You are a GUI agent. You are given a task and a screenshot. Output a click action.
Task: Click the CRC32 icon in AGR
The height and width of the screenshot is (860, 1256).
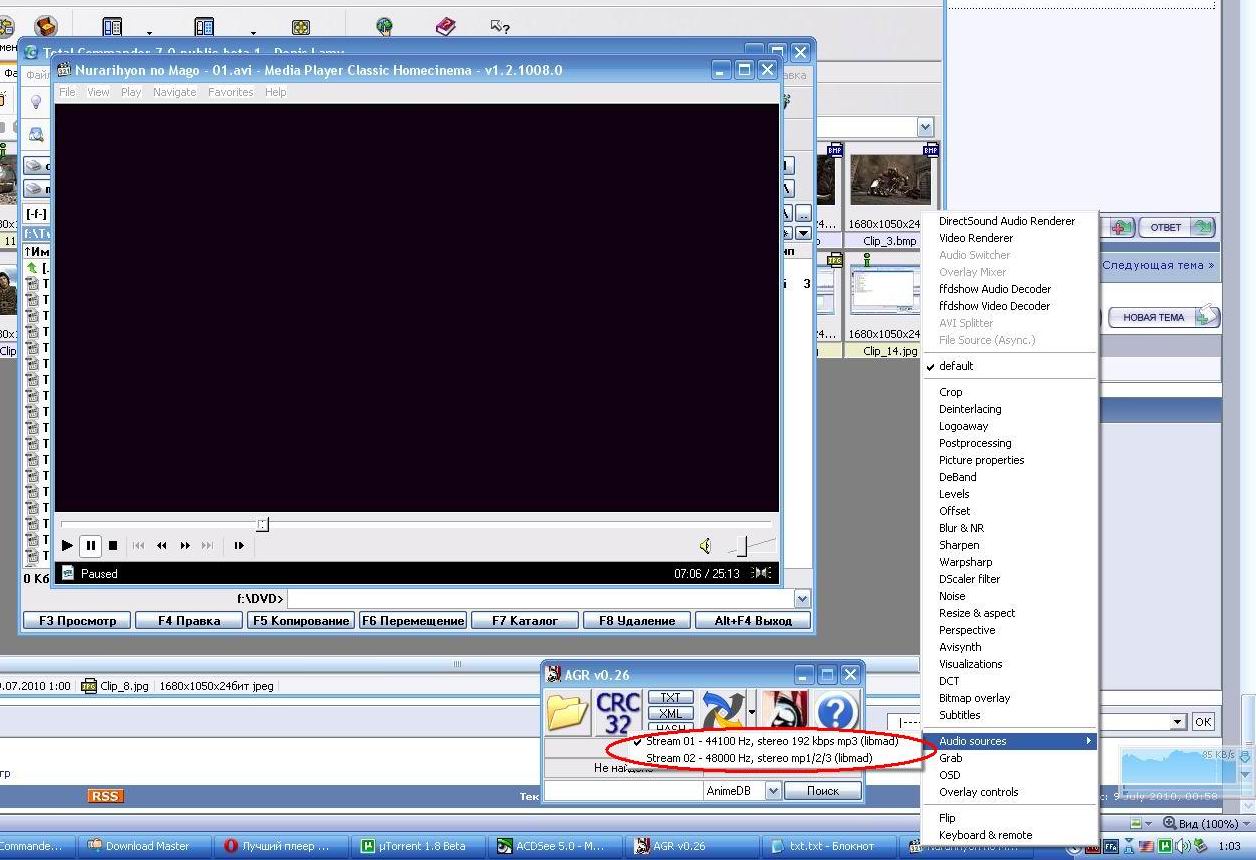[618, 712]
